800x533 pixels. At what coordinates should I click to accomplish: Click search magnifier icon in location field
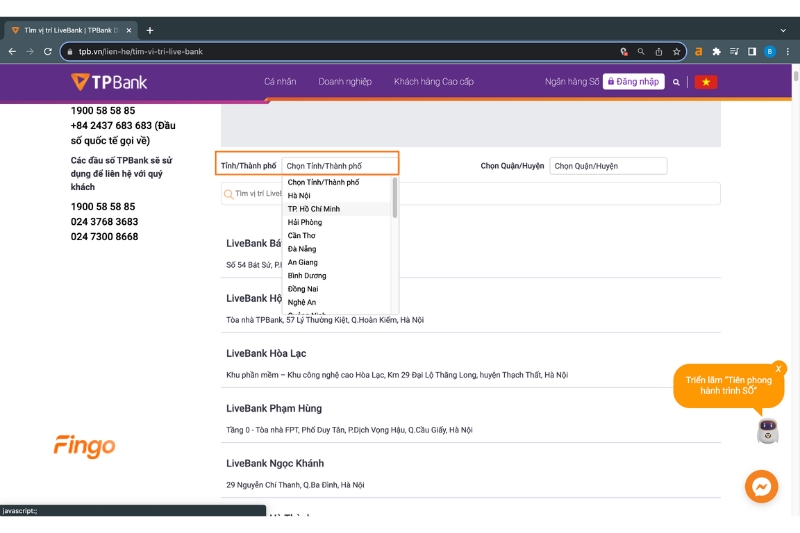point(229,194)
